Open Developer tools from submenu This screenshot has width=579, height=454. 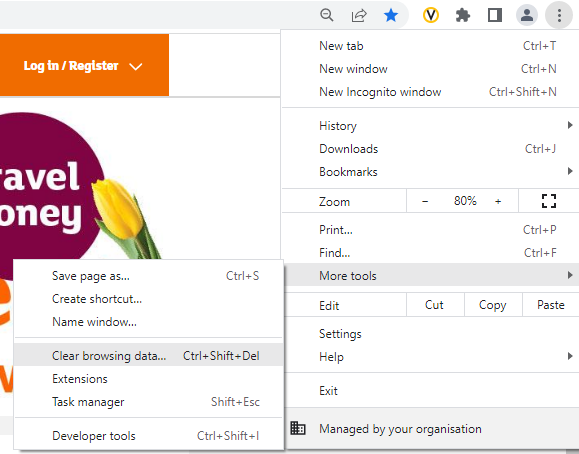coord(149,436)
